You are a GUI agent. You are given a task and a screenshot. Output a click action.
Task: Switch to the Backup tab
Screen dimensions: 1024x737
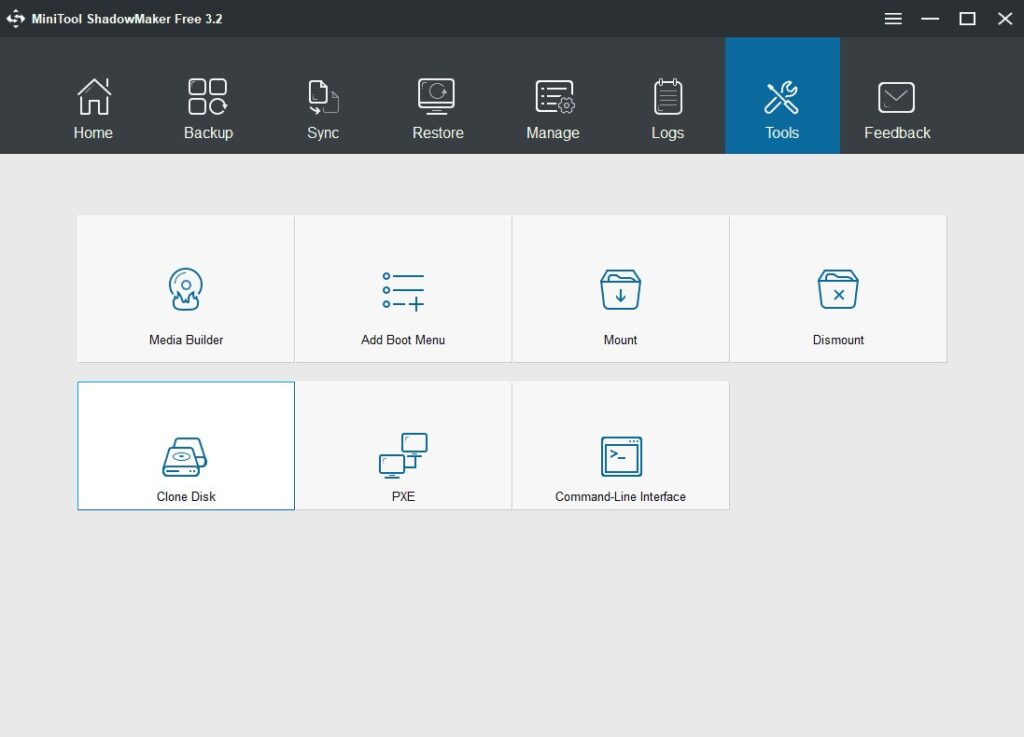(208, 110)
